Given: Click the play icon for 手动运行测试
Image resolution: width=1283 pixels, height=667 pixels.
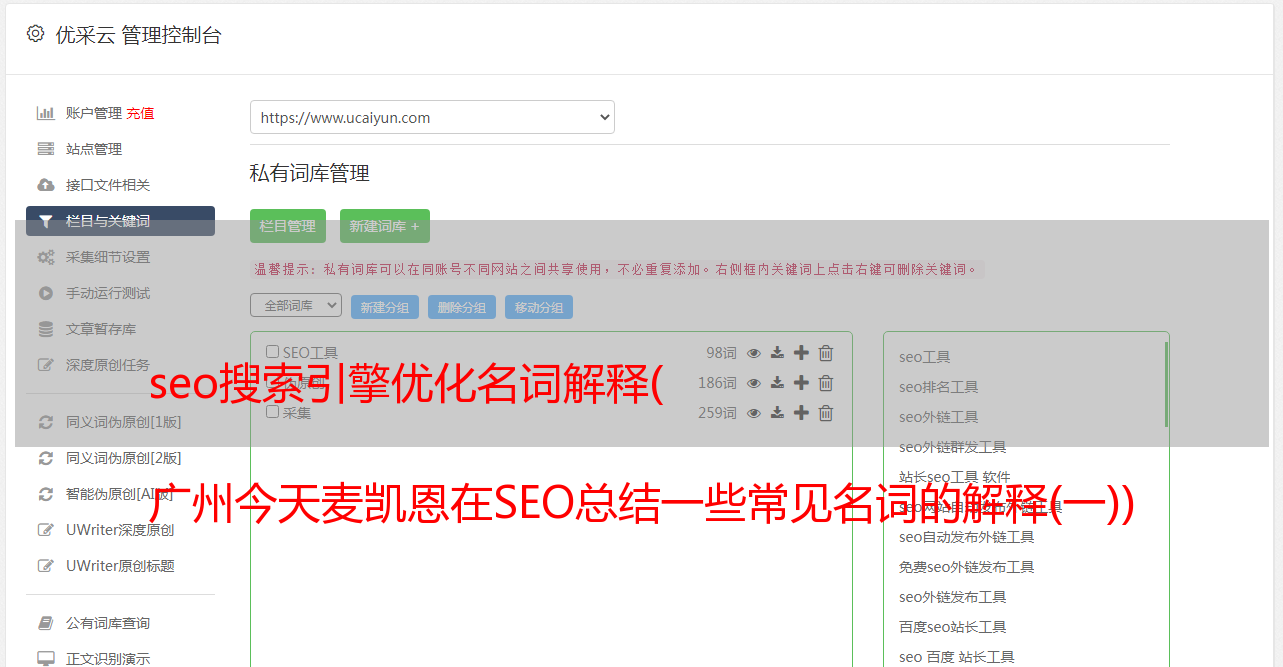Looking at the screenshot, I should click(45, 293).
